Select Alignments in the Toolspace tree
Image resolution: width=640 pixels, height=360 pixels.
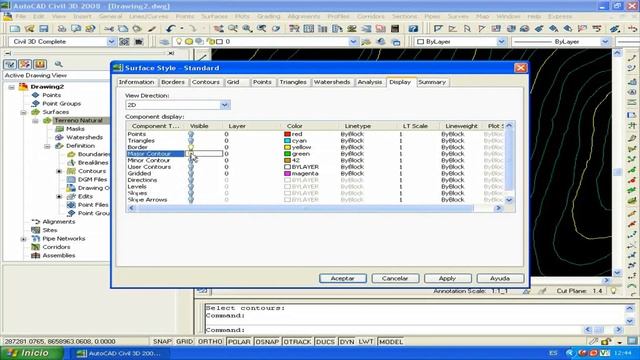click(x=59, y=222)
